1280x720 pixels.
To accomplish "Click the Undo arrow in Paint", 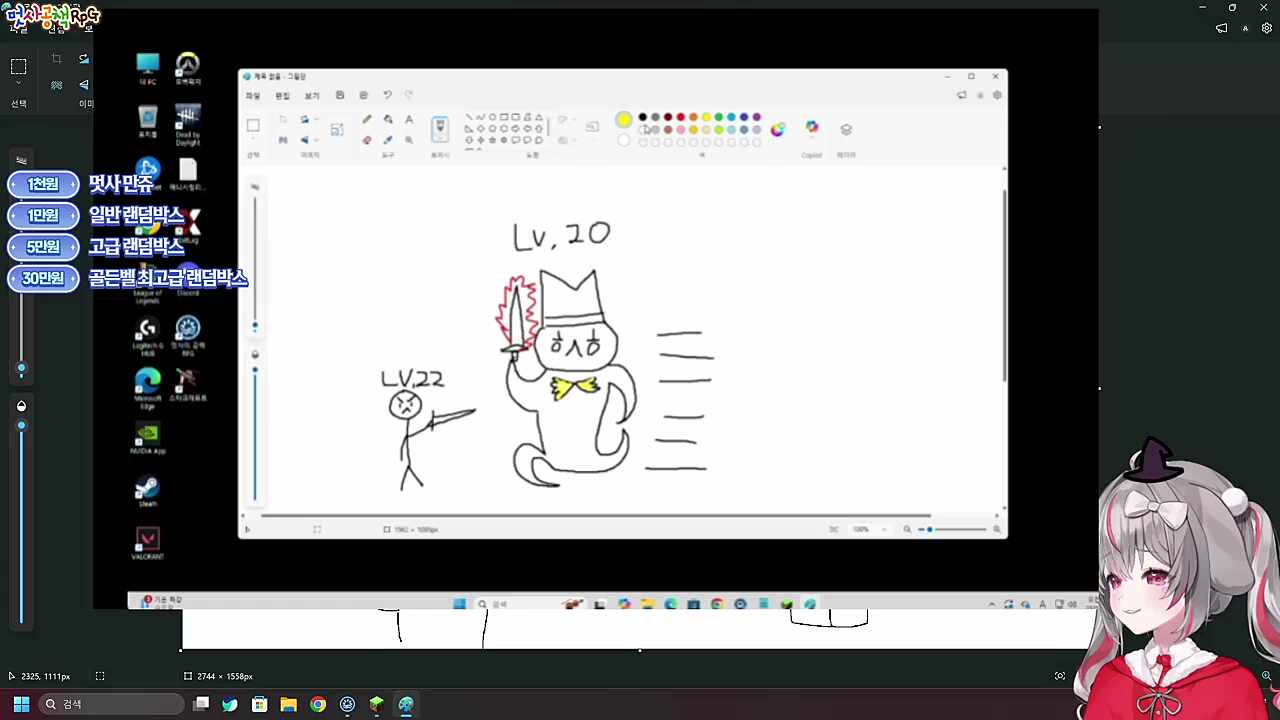I will (387, 95).
